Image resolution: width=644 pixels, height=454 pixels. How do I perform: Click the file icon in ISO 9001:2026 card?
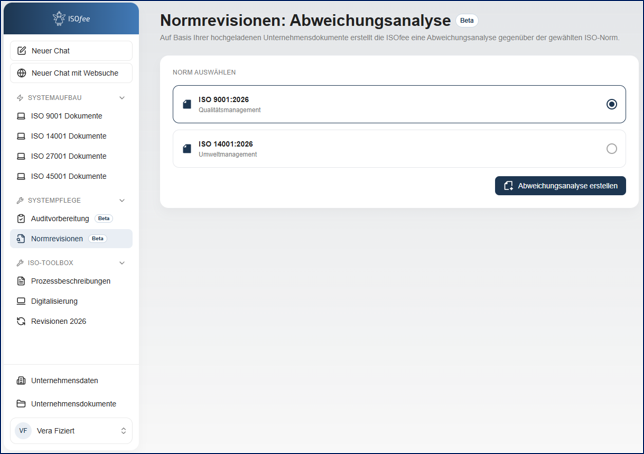(187, 104)
